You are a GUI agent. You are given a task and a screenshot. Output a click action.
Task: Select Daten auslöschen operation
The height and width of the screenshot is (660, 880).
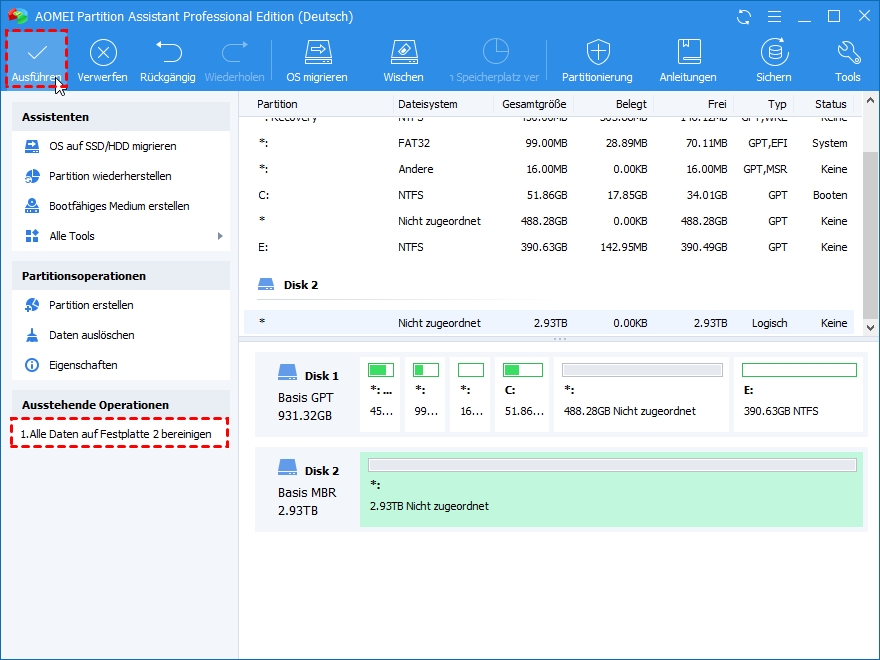coord(91,335)
